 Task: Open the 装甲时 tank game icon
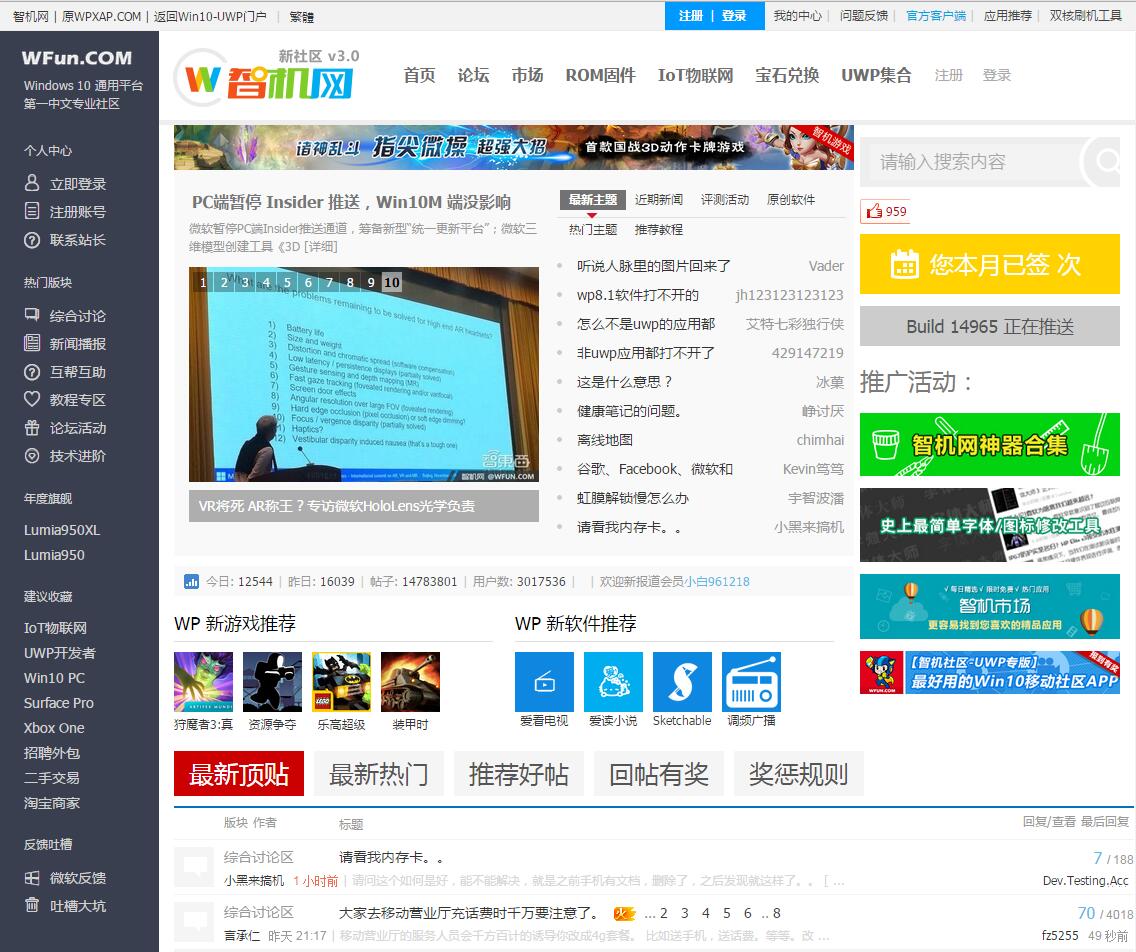tap(410, 682)
